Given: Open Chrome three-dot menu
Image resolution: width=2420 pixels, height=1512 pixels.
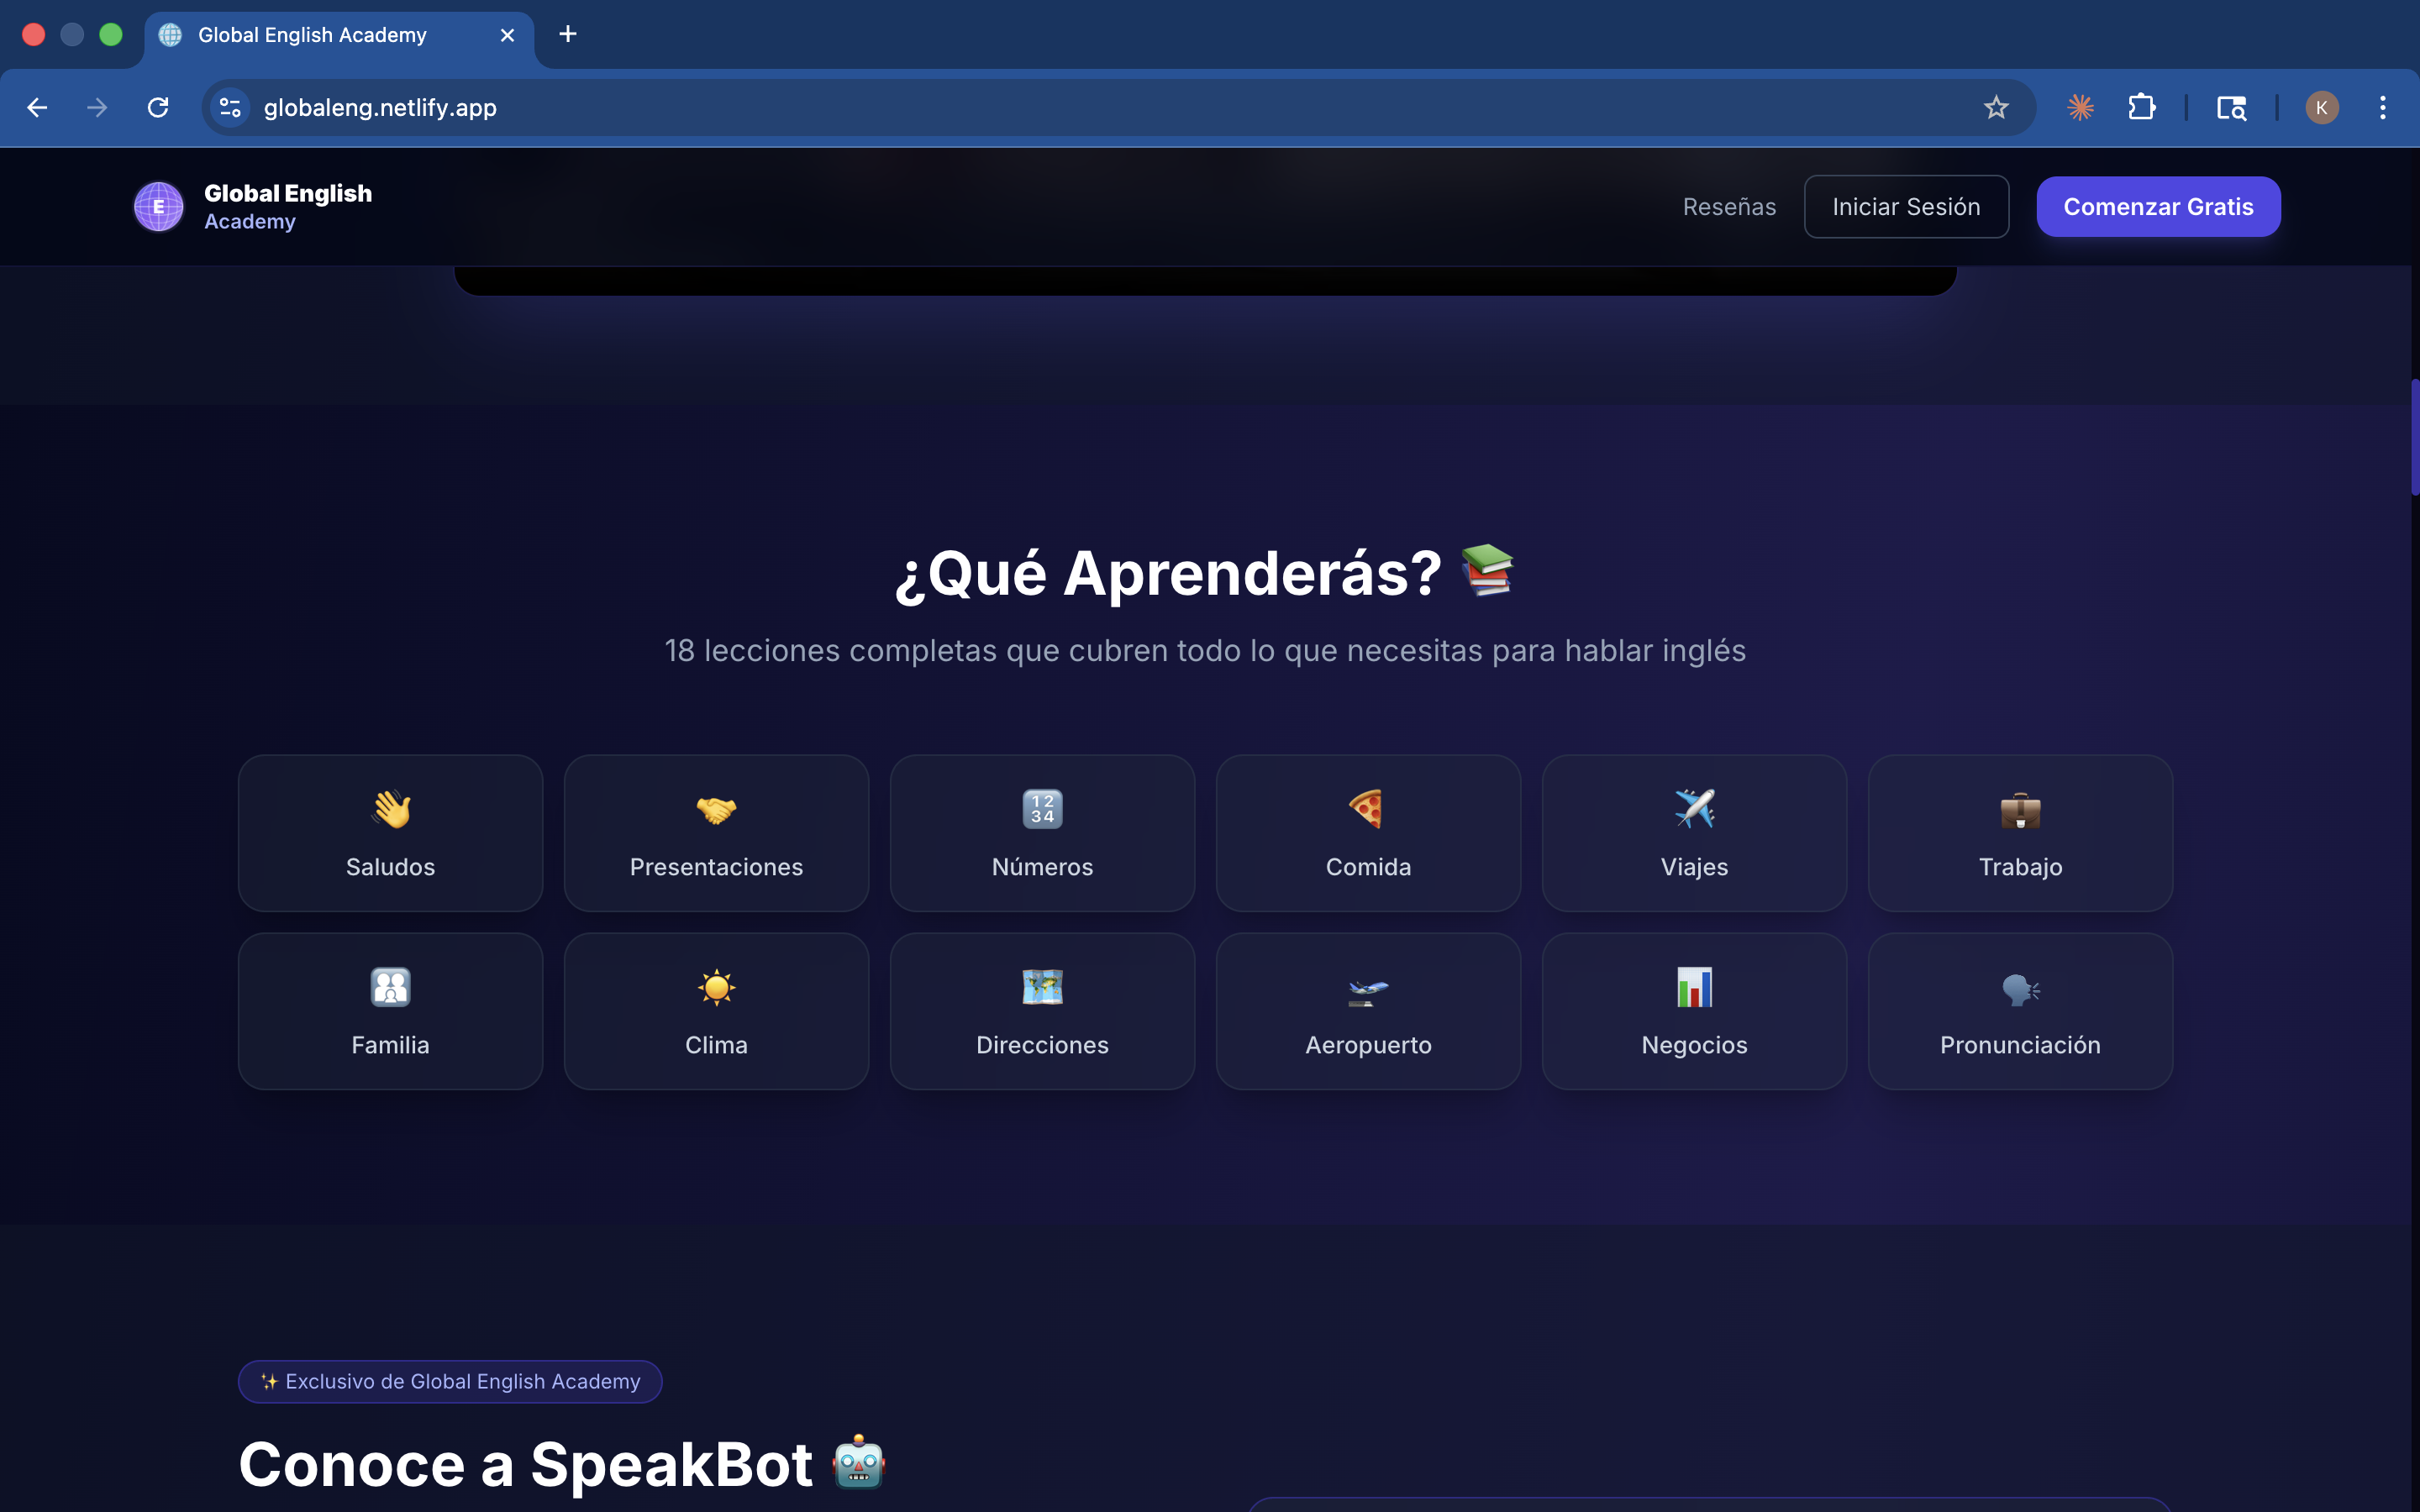Looking at the screenshot, I should pyautogui.click(x=2383, y=107).
